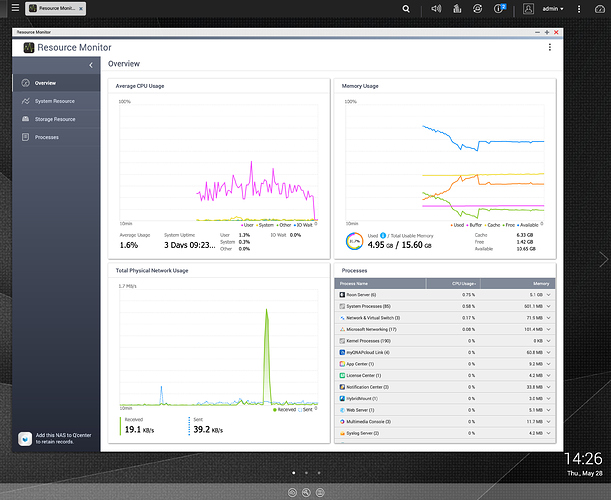Click the Multimedia Console process icon
The height and width of the screenshot is (500, 611).
point(342,421)
